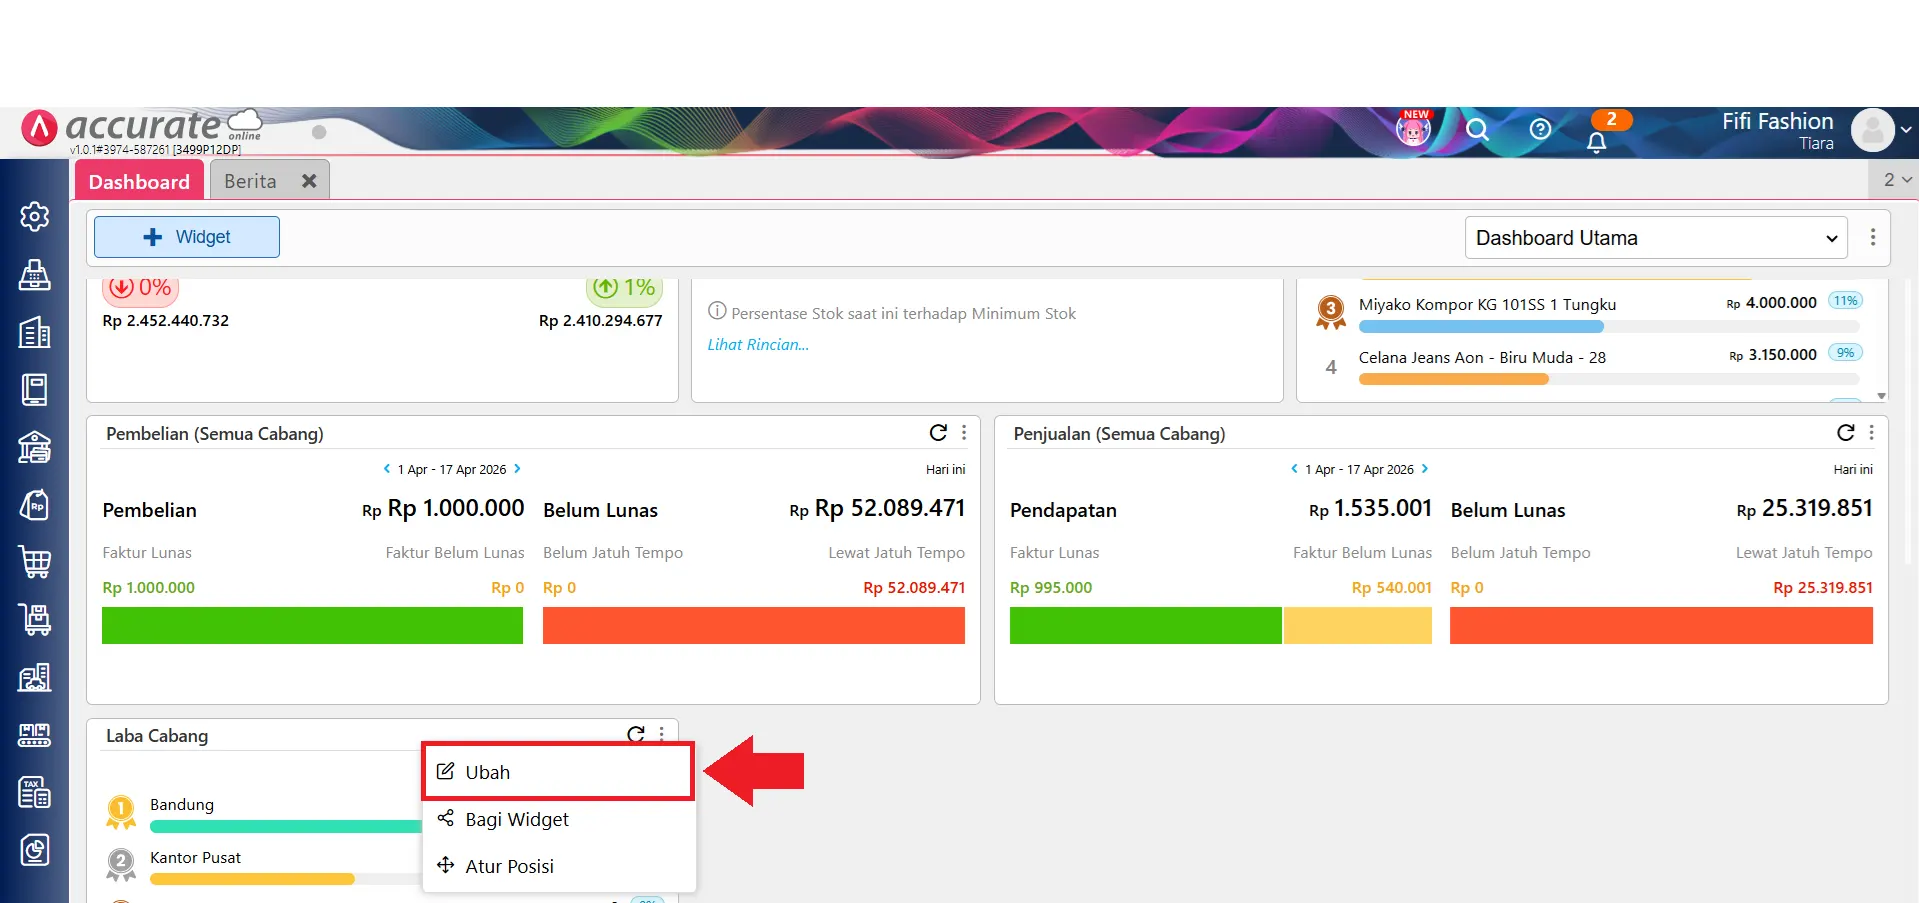Click the Rp 995.000 Faktur Lunas amount
The width and height of the screenshot is (1919, 903).
(1051, 587)
